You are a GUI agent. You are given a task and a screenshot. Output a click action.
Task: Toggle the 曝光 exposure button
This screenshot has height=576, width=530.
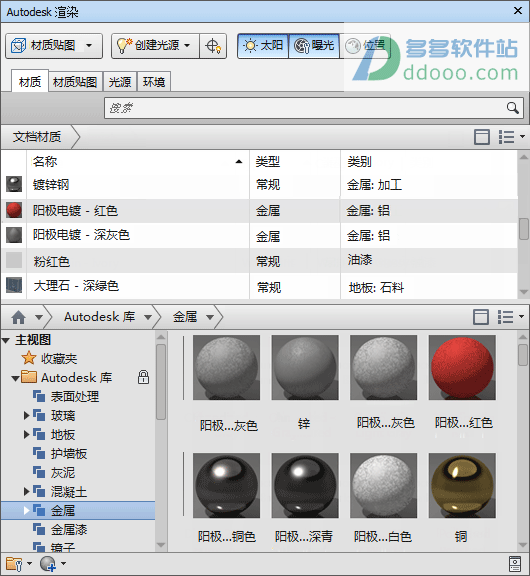point(314,46)
